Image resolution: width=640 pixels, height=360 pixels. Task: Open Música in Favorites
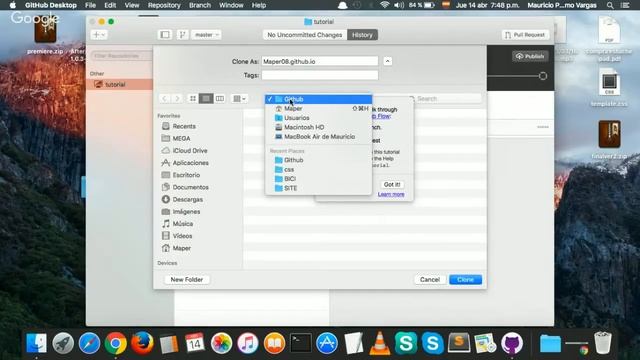point(182,224)
